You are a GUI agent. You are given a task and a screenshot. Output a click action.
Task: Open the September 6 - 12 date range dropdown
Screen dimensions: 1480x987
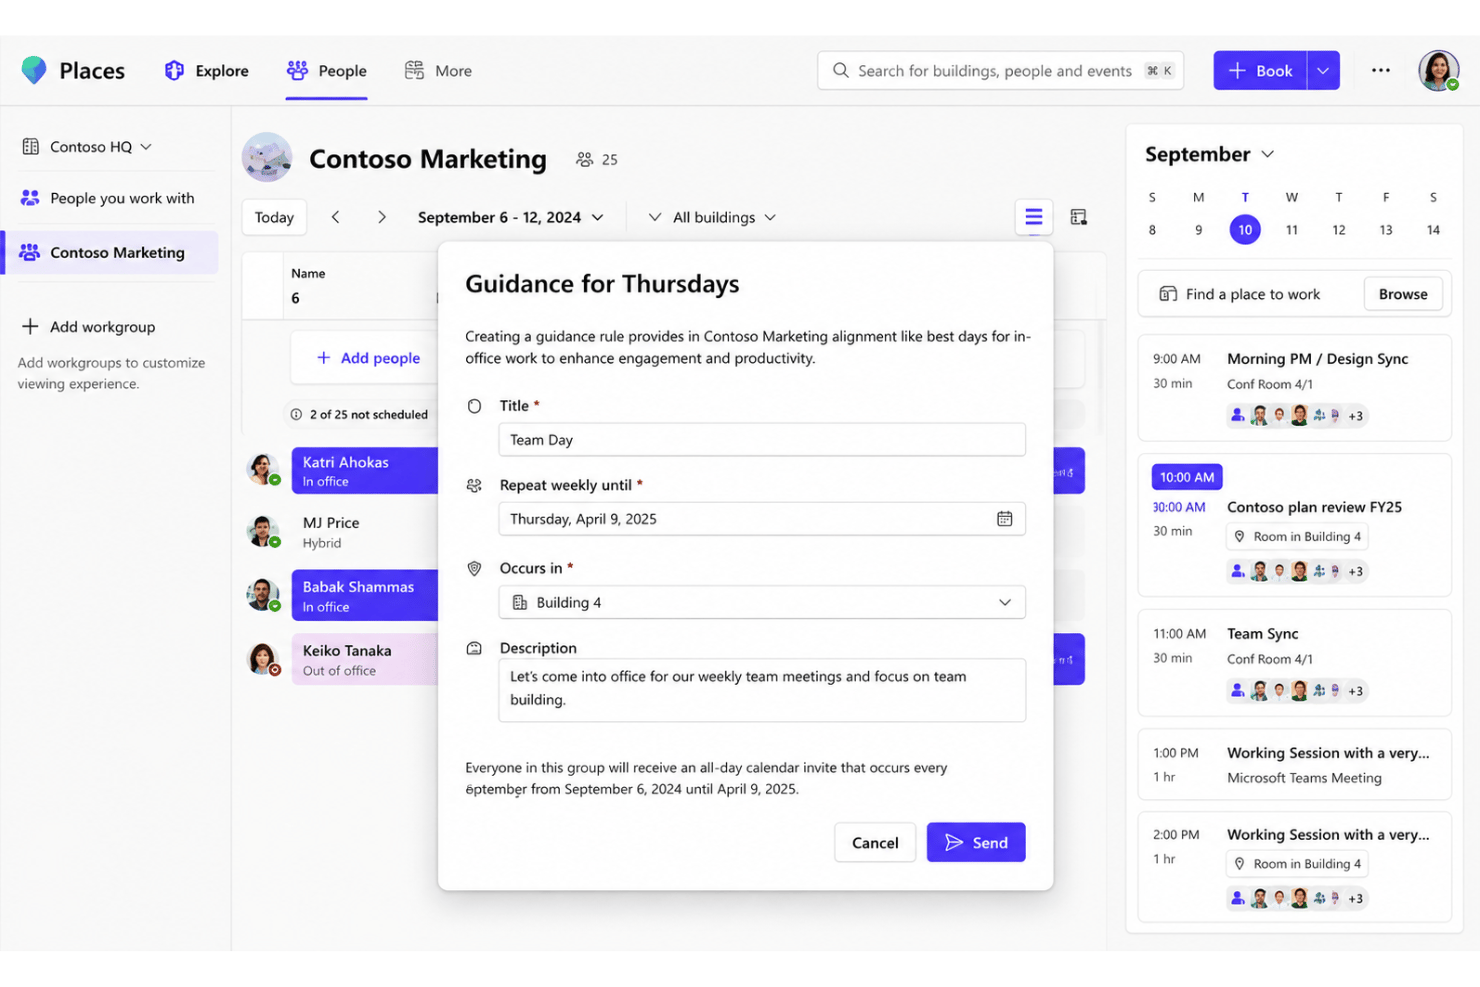coord(510,217)
